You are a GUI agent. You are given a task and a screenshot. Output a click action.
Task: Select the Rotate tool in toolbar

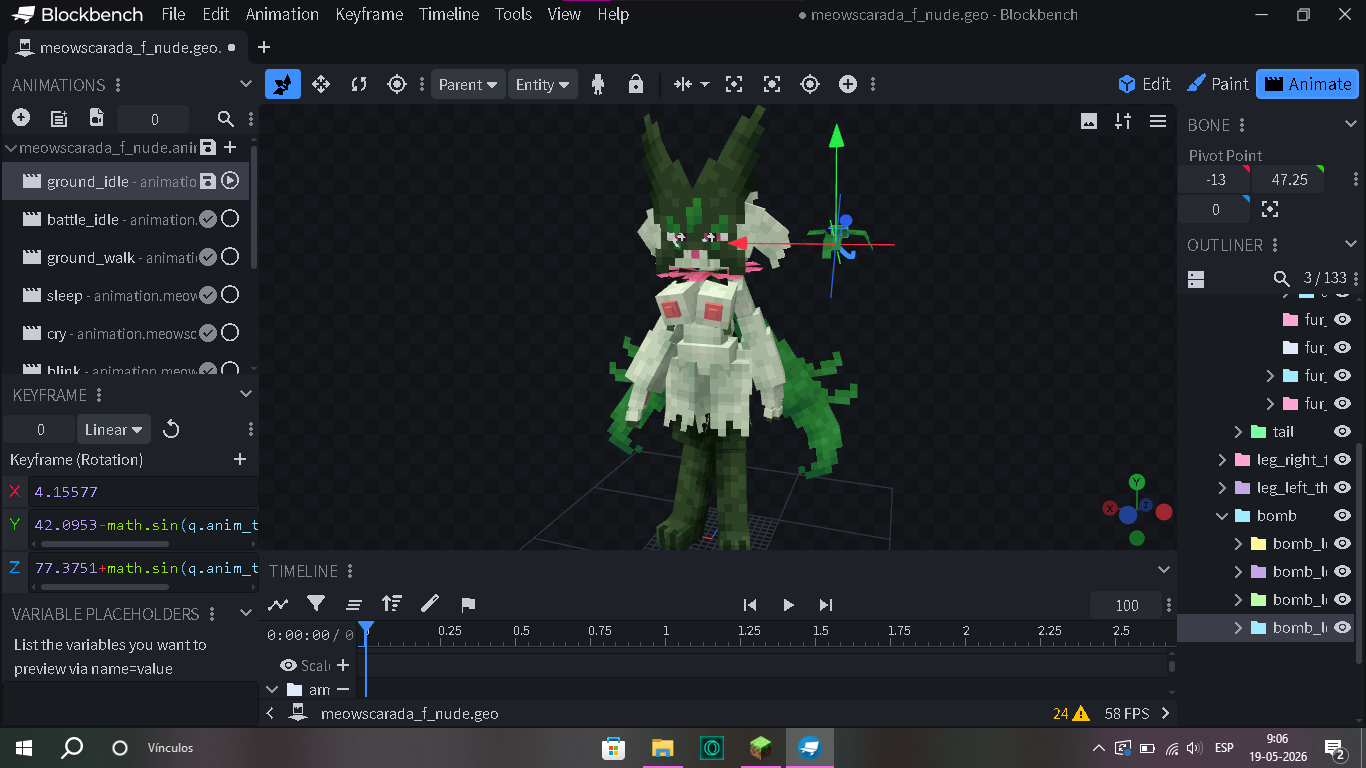click(x=359, y=85)
